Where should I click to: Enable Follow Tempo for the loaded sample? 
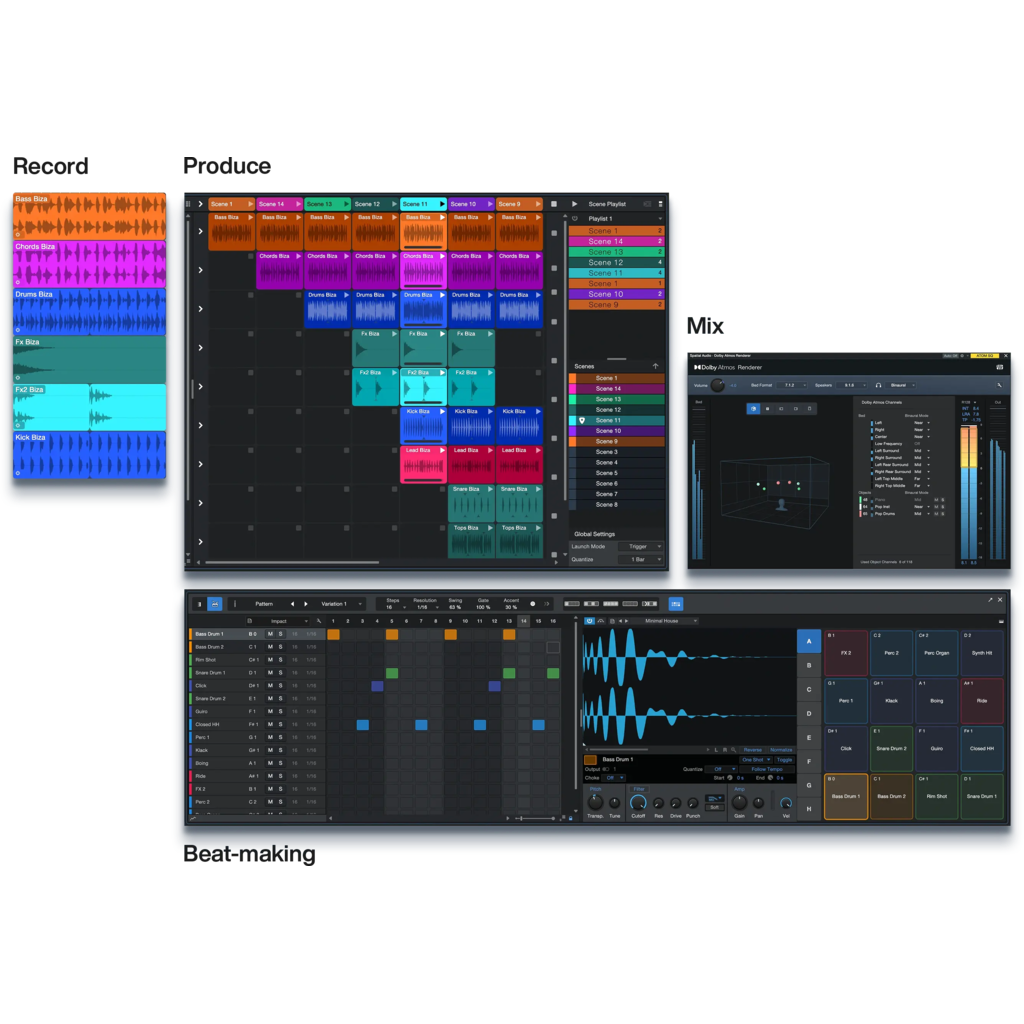click(x=767, y=769)
